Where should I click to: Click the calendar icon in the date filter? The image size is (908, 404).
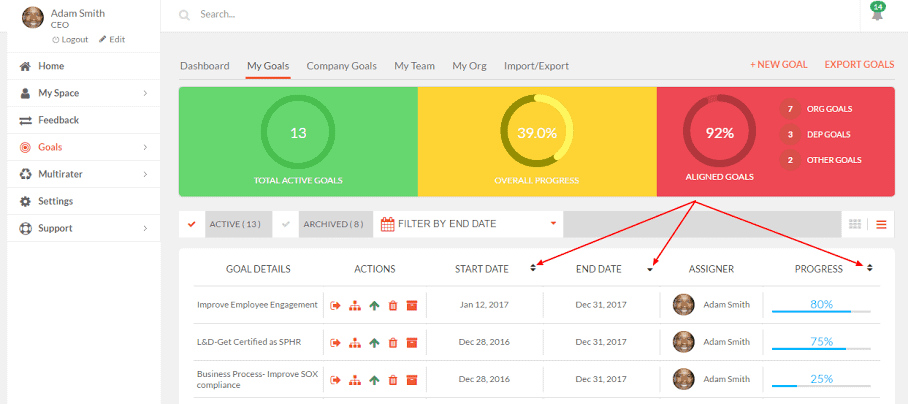(x=387, y=224)
